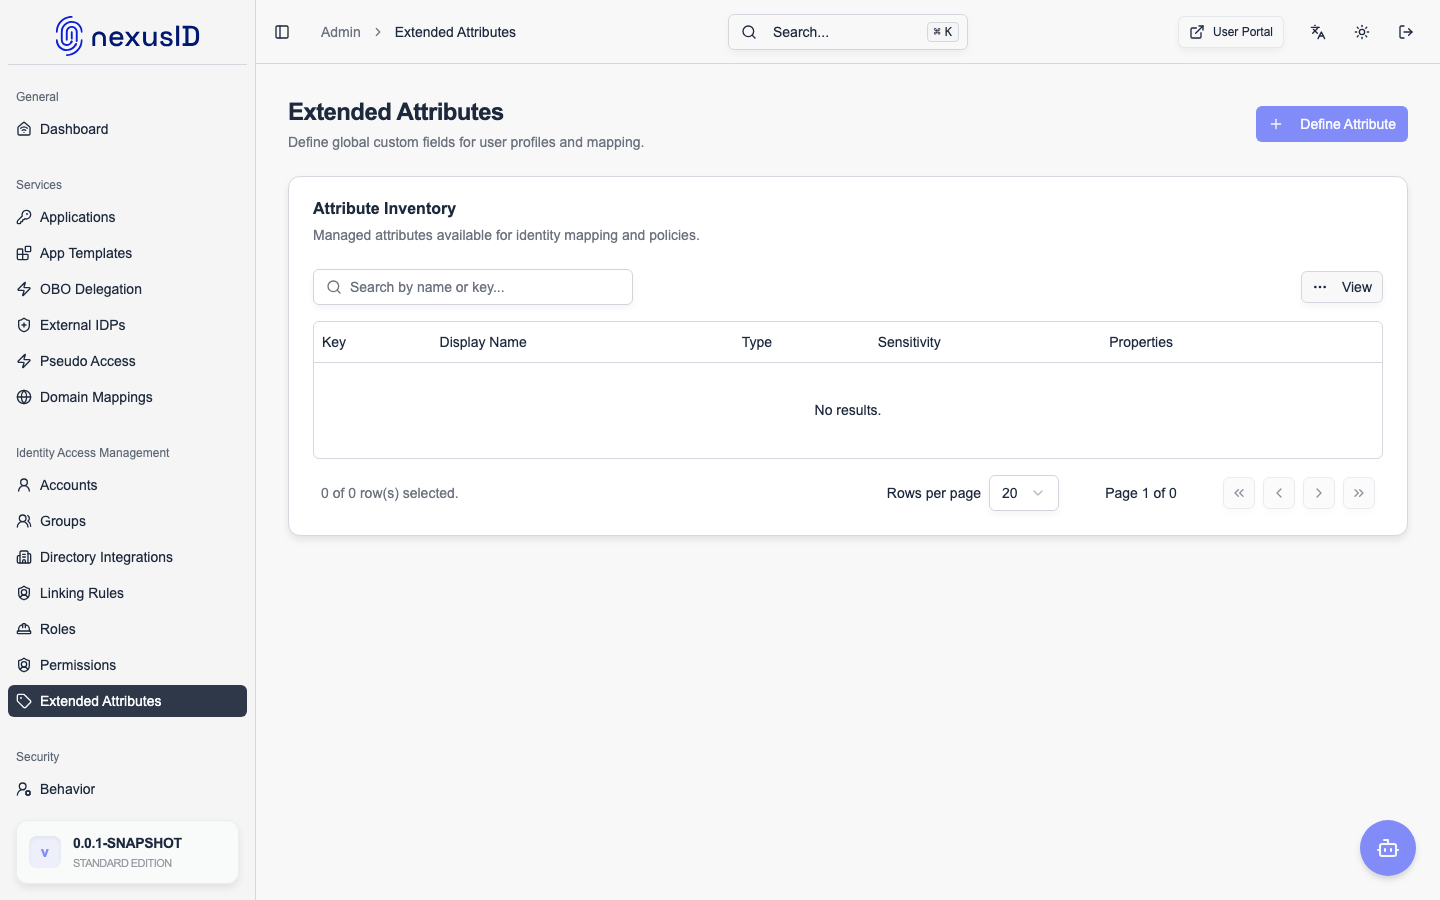1440x900 pixels.
Task: Focus the global Search box
Action: click(x=848, y=32)
